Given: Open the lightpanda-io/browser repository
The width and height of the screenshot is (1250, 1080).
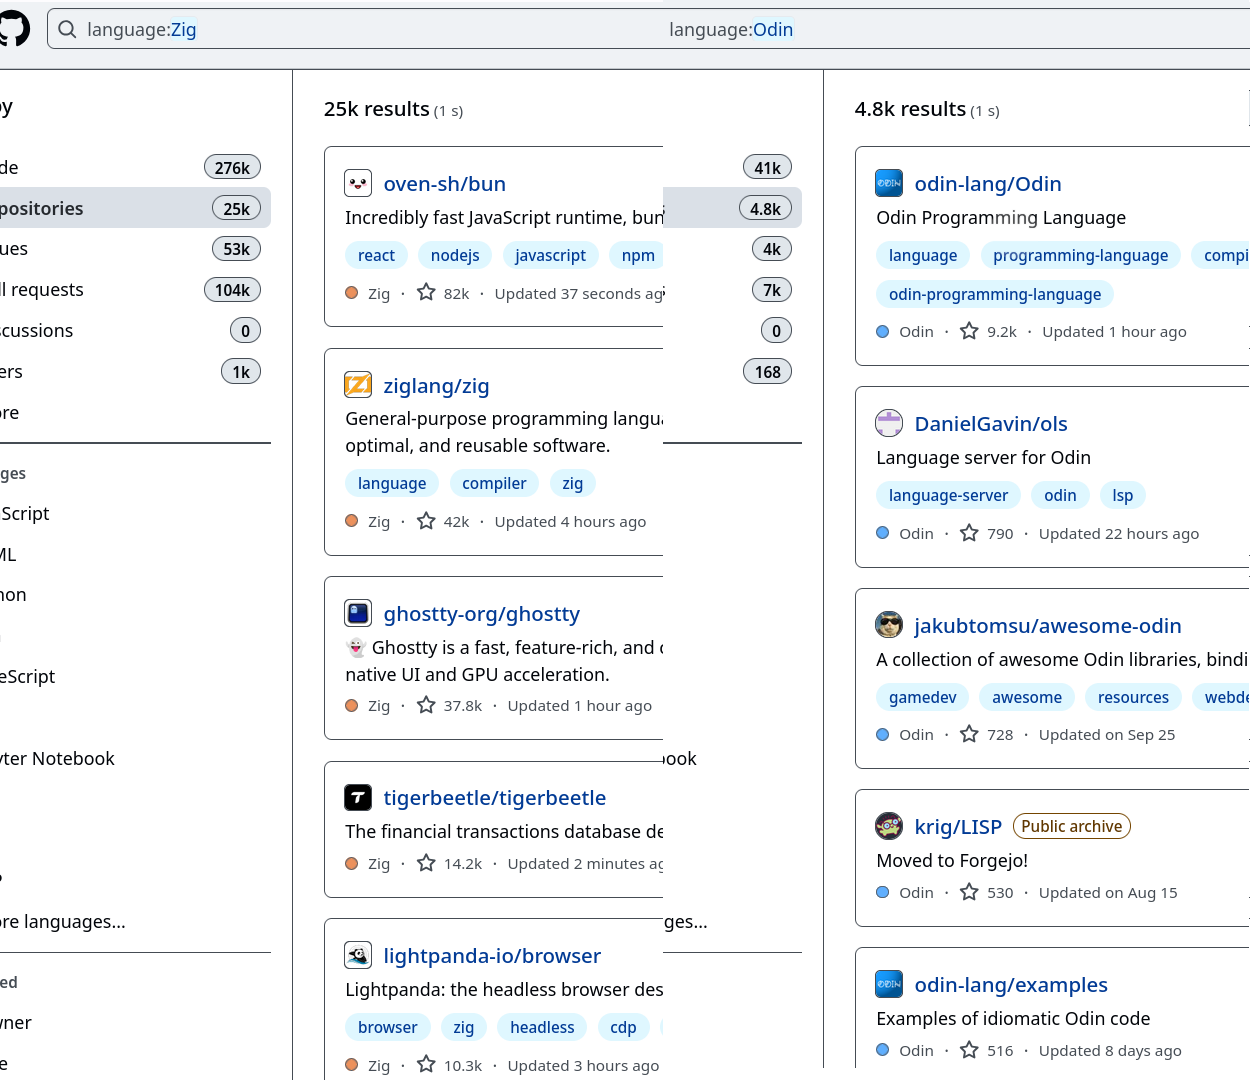Looking at the screenshot, I should 492,956.
